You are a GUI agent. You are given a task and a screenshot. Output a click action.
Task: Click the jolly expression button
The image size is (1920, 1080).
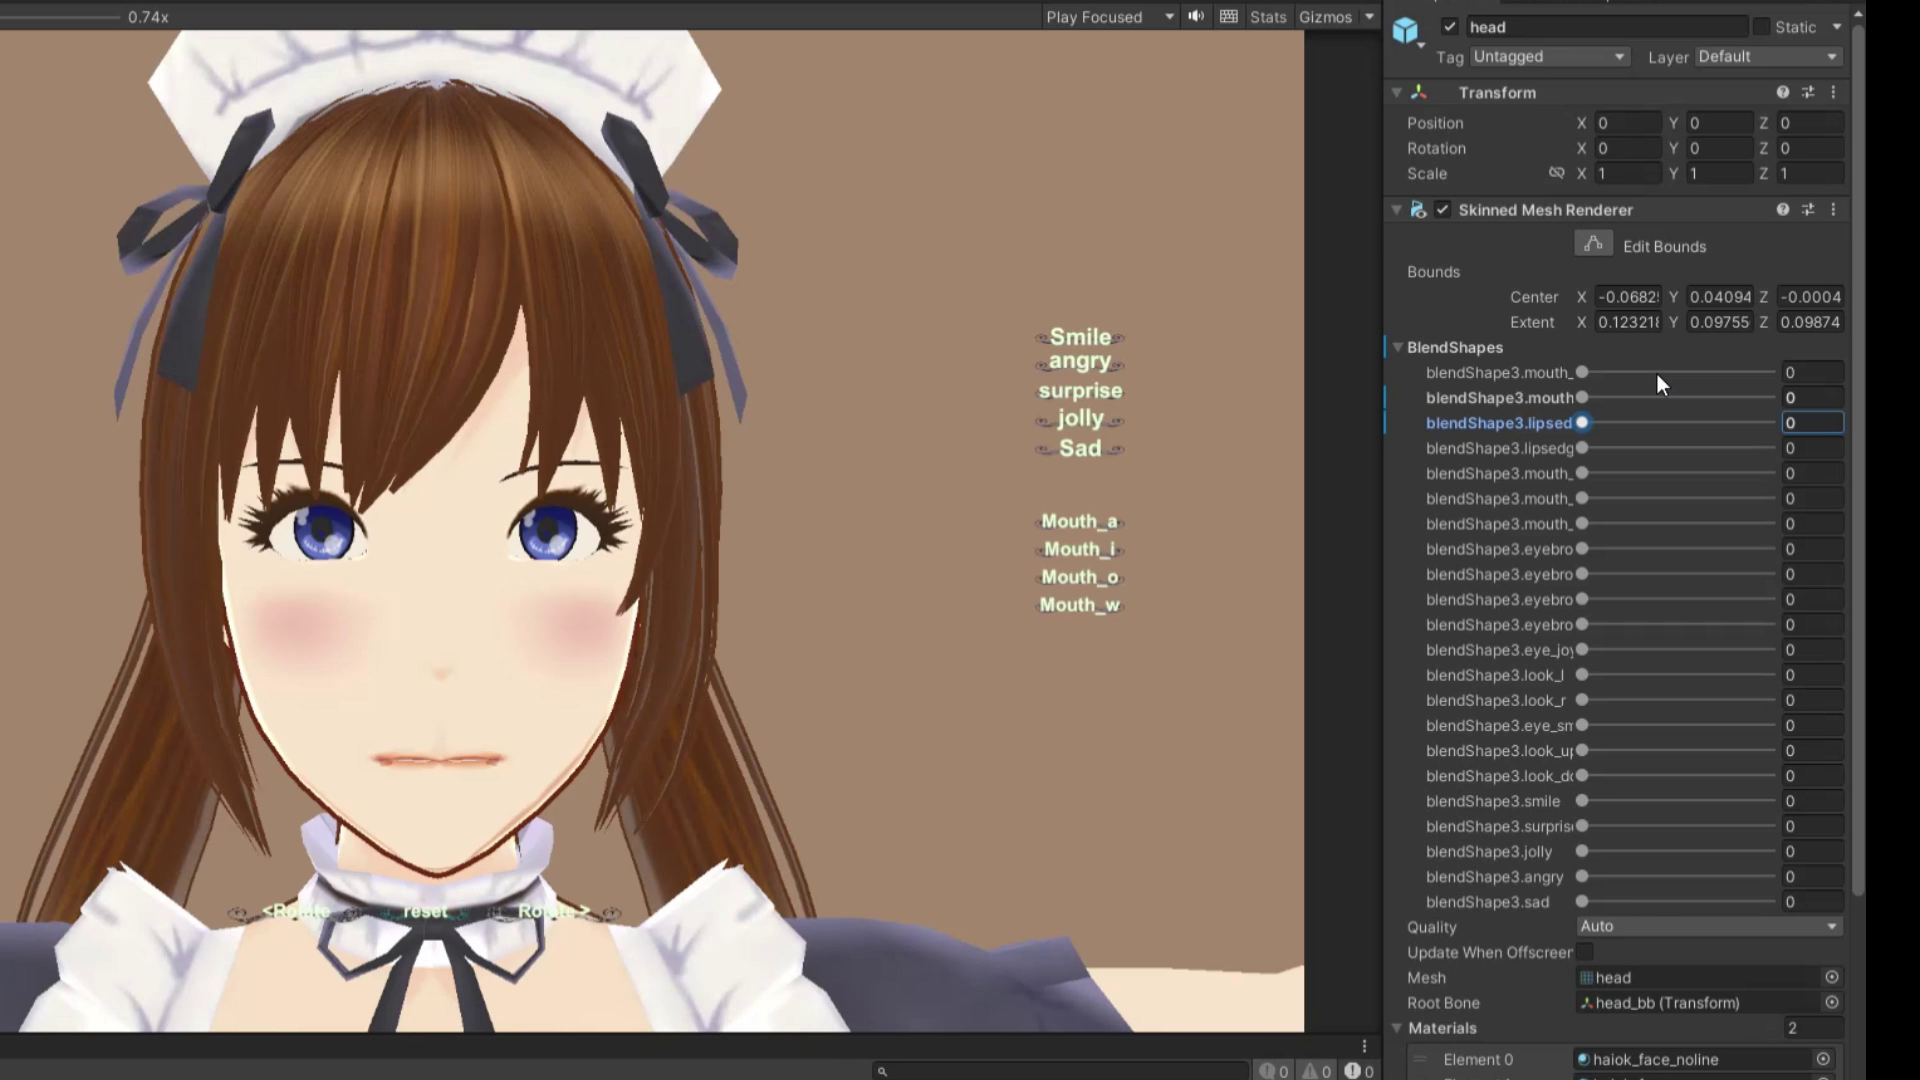click(1080, 419)
